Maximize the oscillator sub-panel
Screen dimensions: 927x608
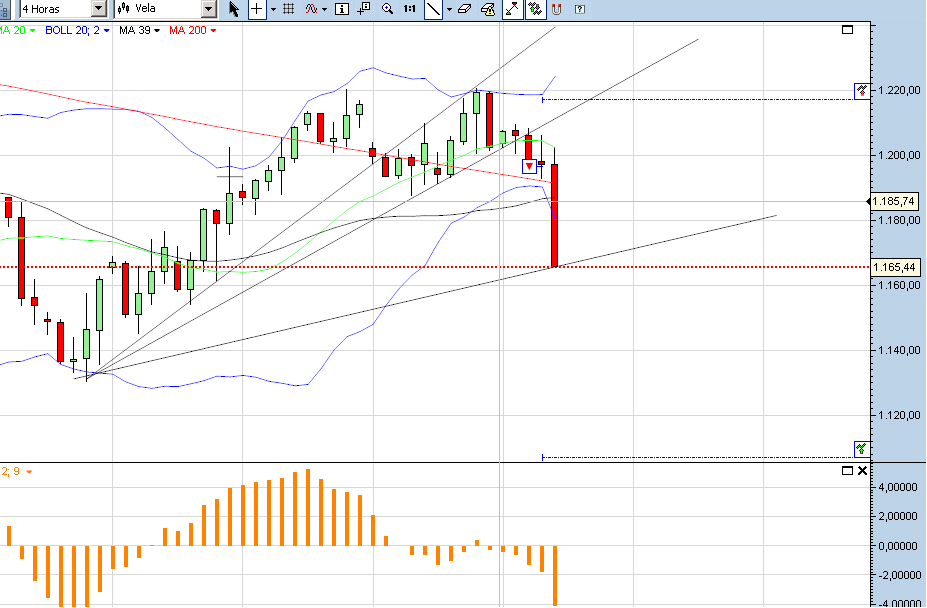point(847,471)
